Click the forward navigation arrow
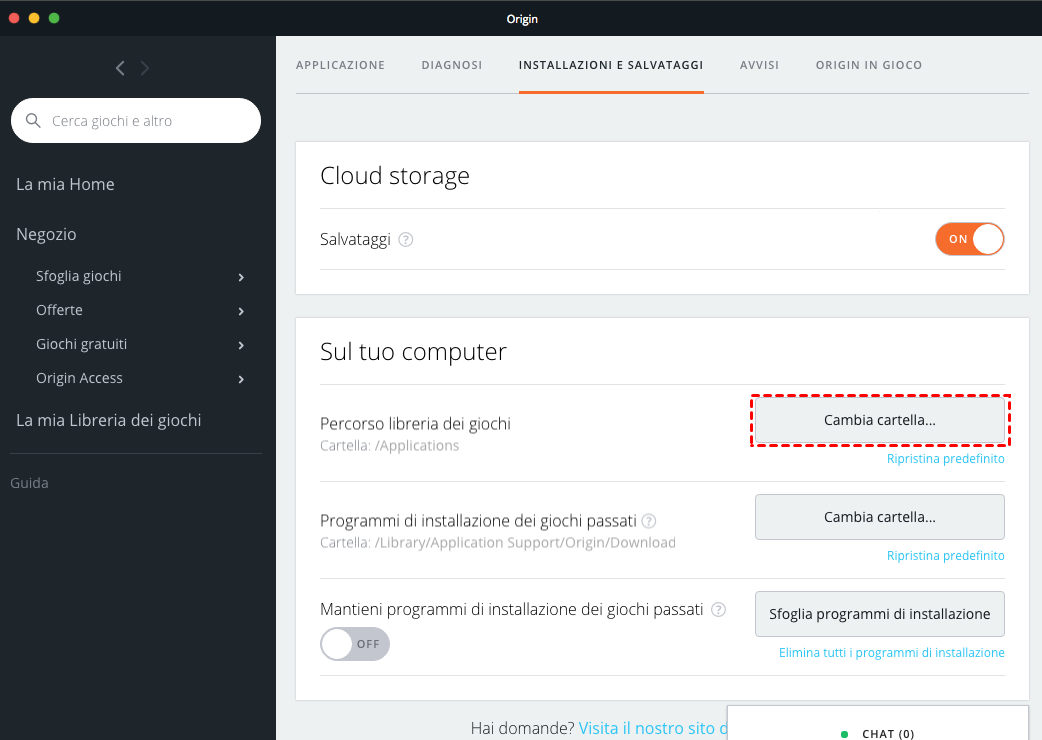This screenshot has width=1042, height=740. (x=145, y=68)
